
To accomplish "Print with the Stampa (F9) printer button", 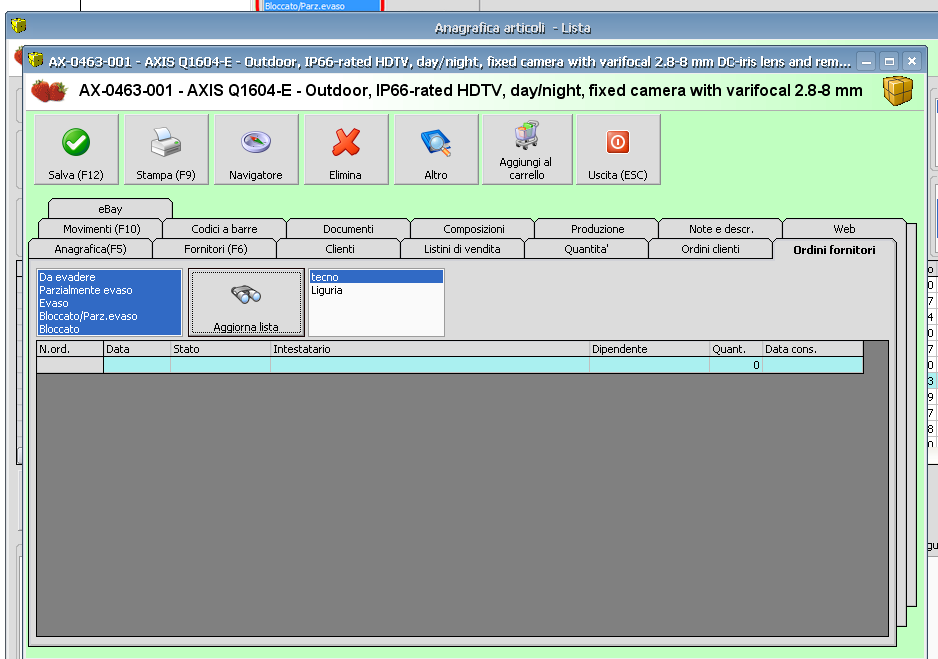I will pos(166,150).
